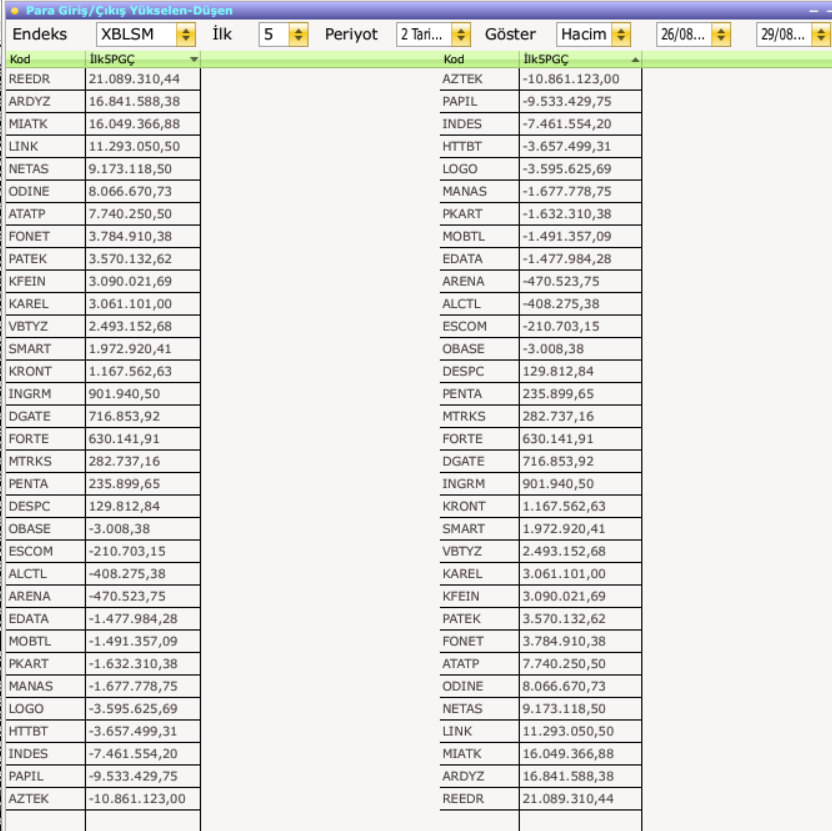
Task: Select ARENA in the right table
Action: tap(463, 281)
